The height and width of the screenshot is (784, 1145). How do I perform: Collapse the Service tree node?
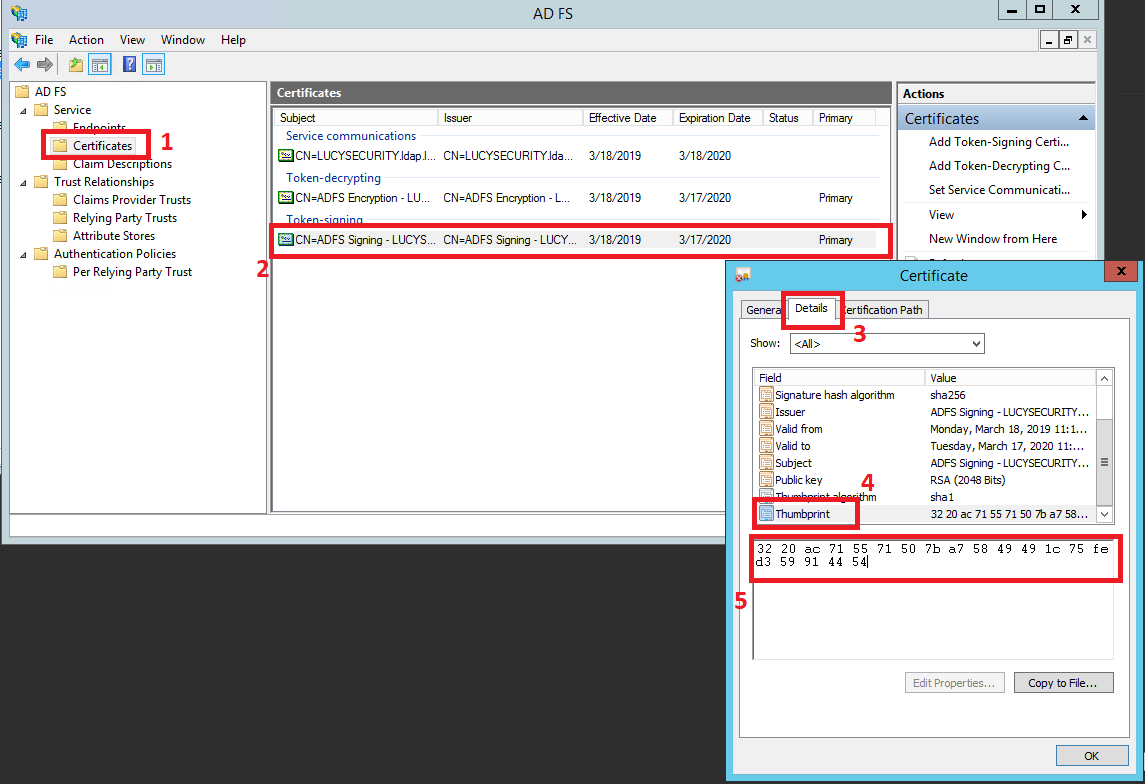click(x=23, y=110)
